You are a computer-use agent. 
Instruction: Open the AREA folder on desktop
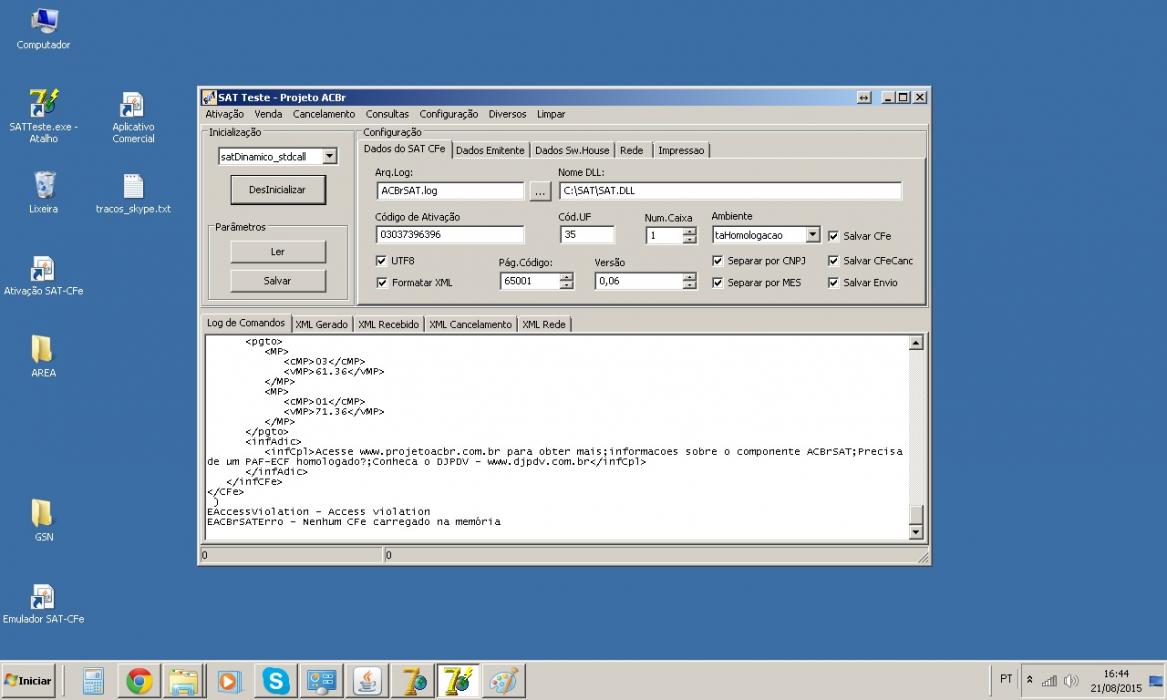pos(43,356)
